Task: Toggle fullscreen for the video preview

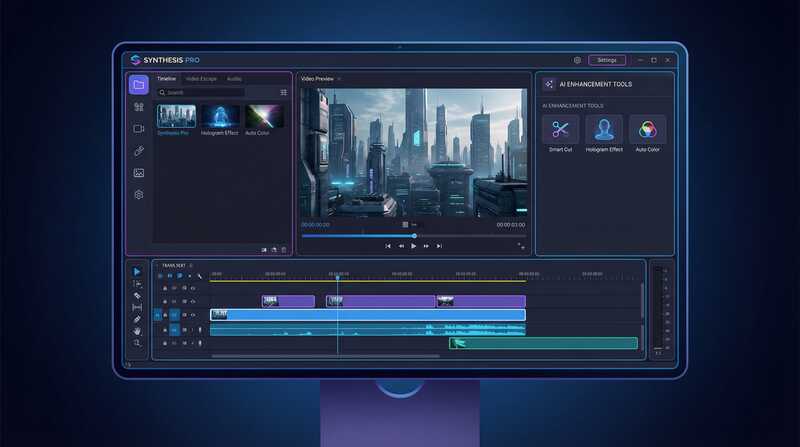Action: [x=520, y=245]
